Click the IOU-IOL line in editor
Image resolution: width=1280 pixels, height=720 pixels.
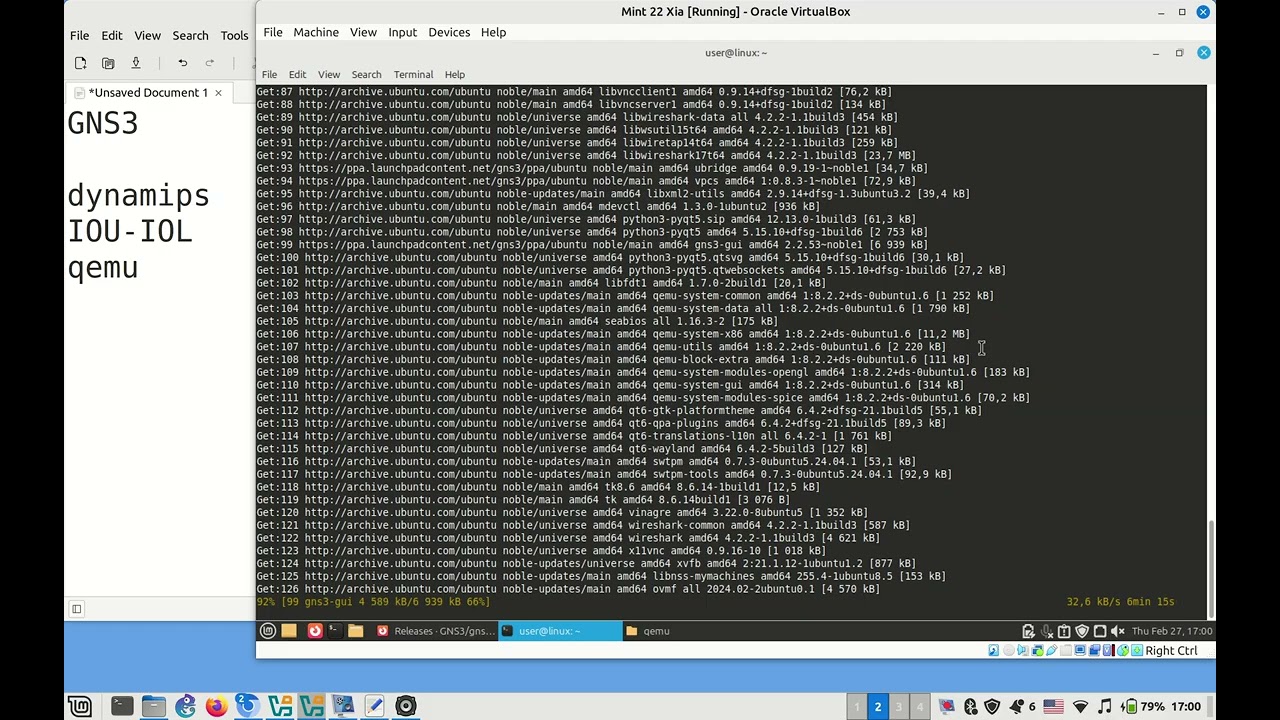tap(129, 232)
